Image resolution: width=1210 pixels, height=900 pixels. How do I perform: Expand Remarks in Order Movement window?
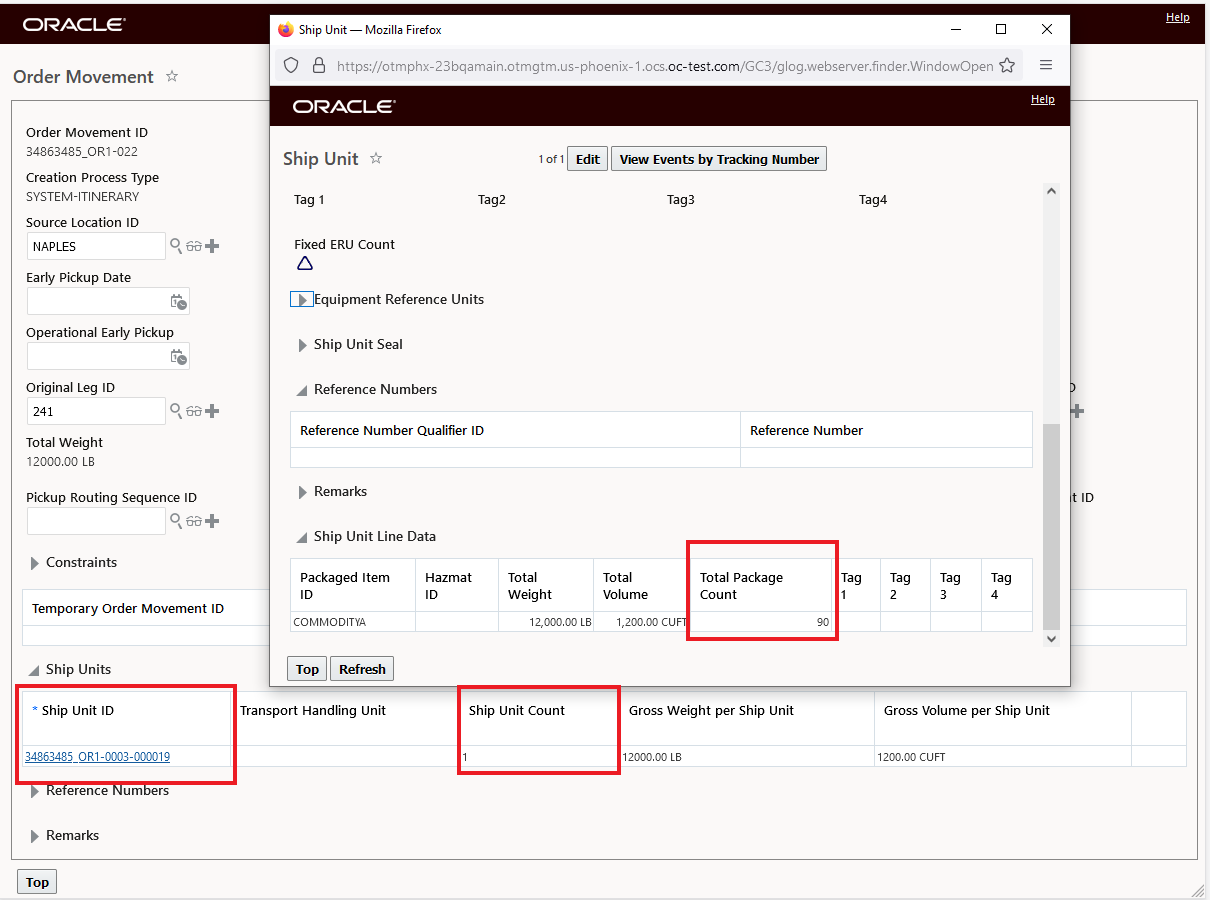coord(35,836)
